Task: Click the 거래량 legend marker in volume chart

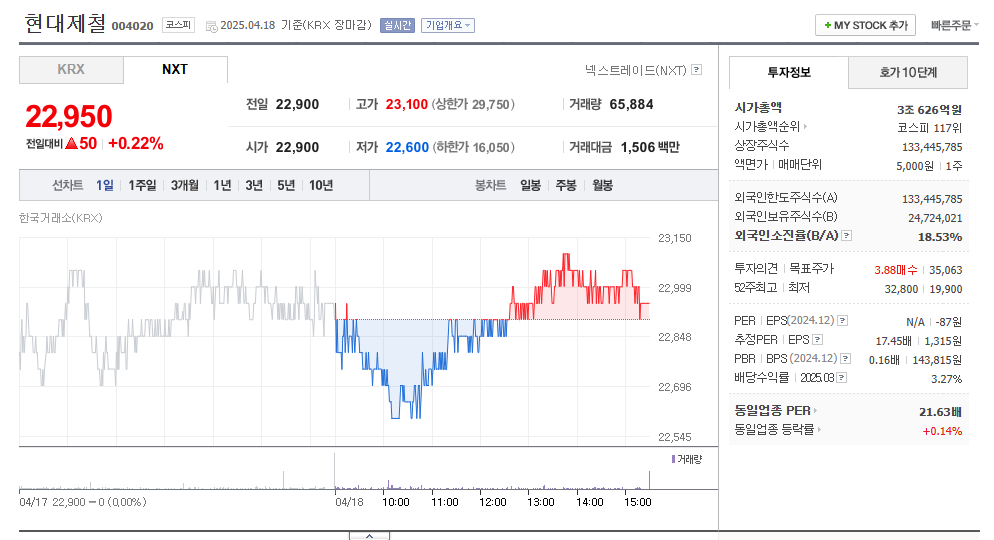Action: point(673,459)
